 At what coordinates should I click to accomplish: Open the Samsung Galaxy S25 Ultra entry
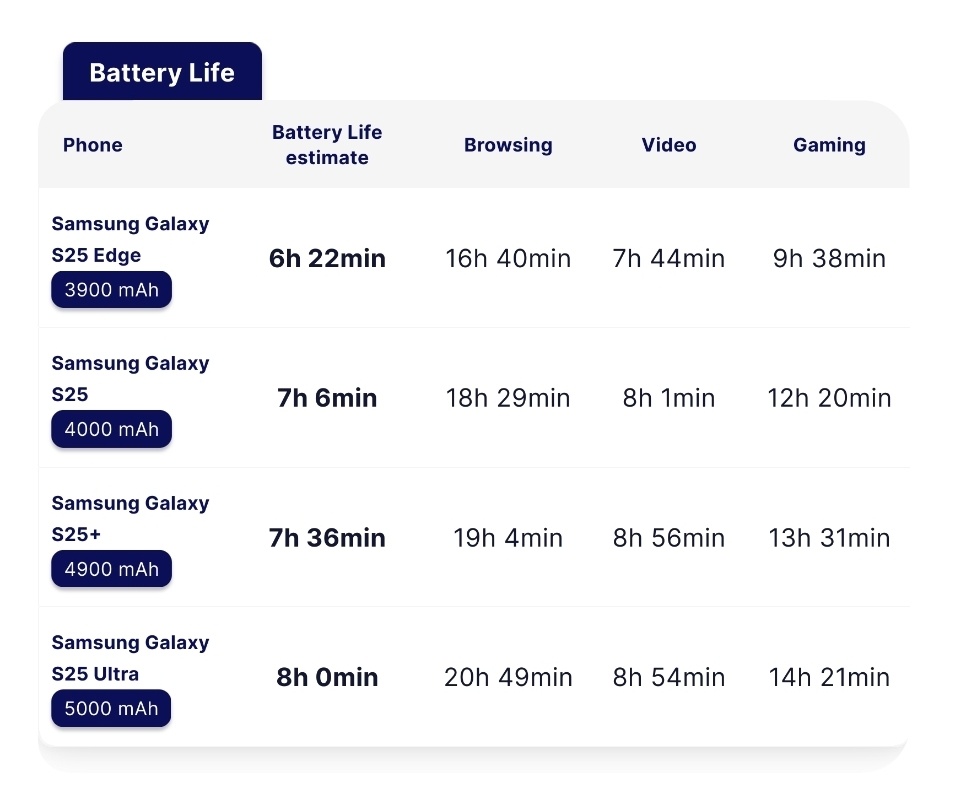tap(130, 658)
